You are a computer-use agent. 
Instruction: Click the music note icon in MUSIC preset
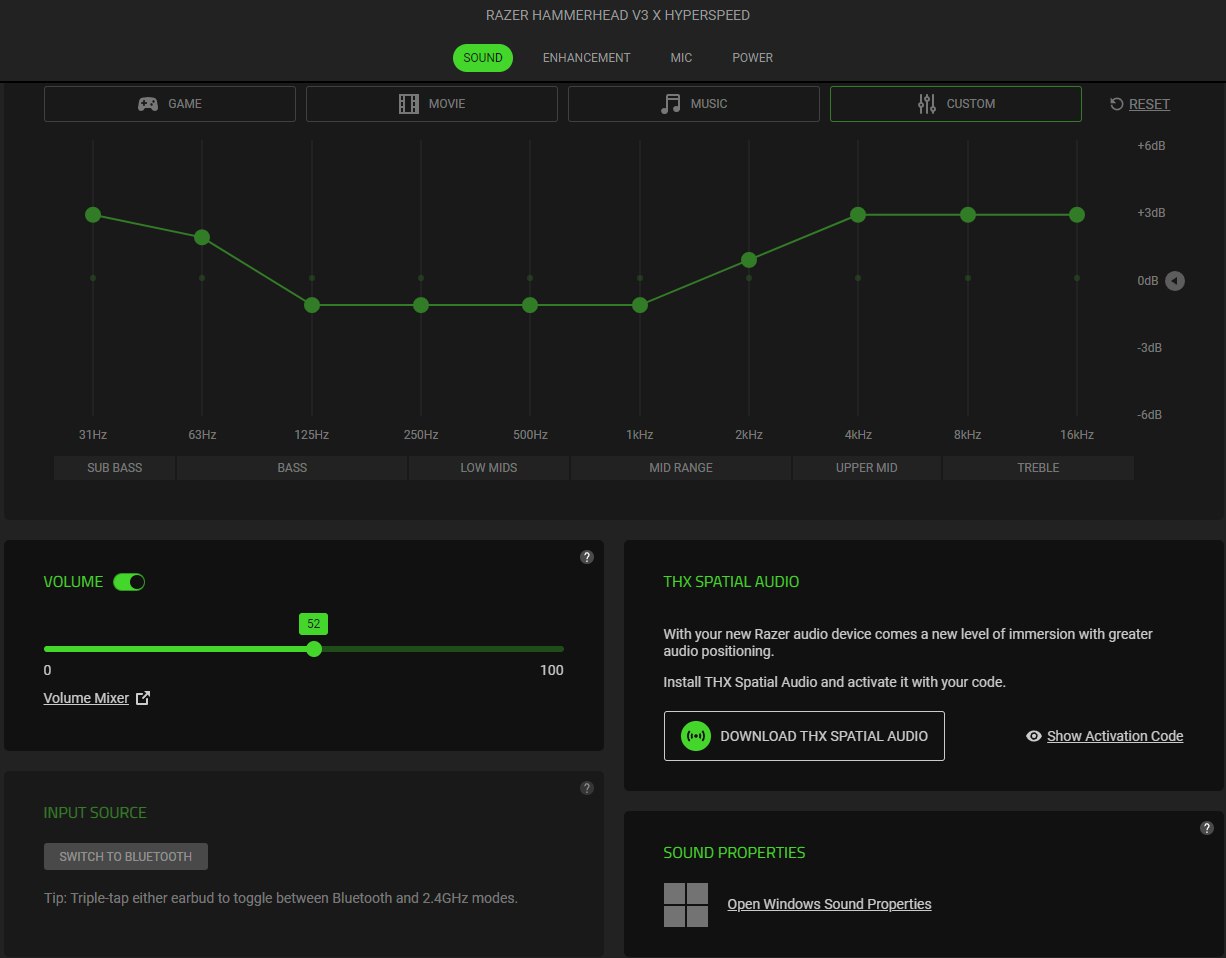coord(670,104)
